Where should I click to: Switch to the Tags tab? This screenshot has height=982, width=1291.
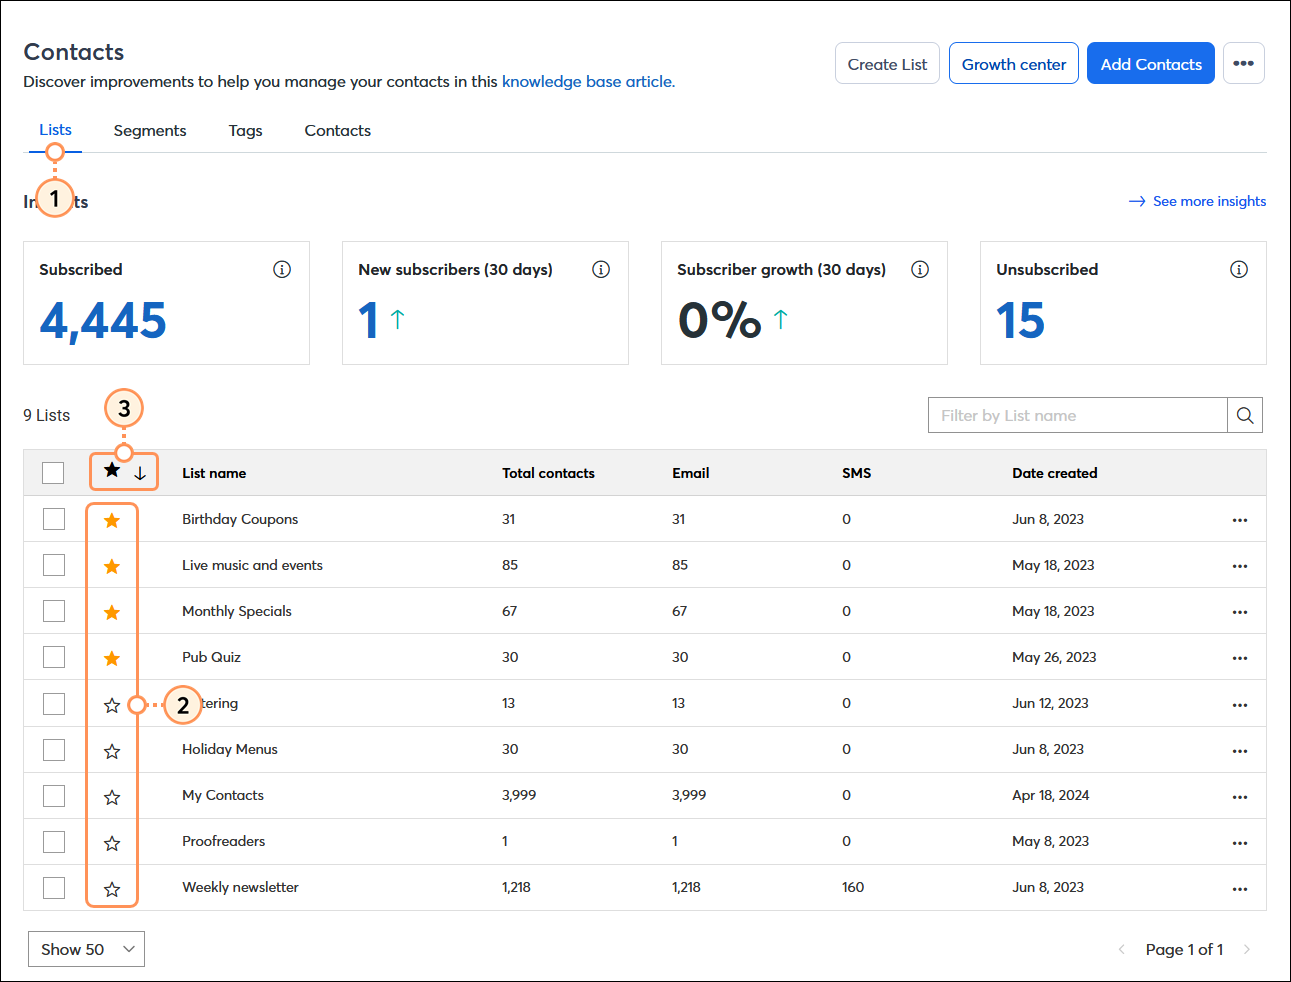pyautogui.click(x=245, y=131)
